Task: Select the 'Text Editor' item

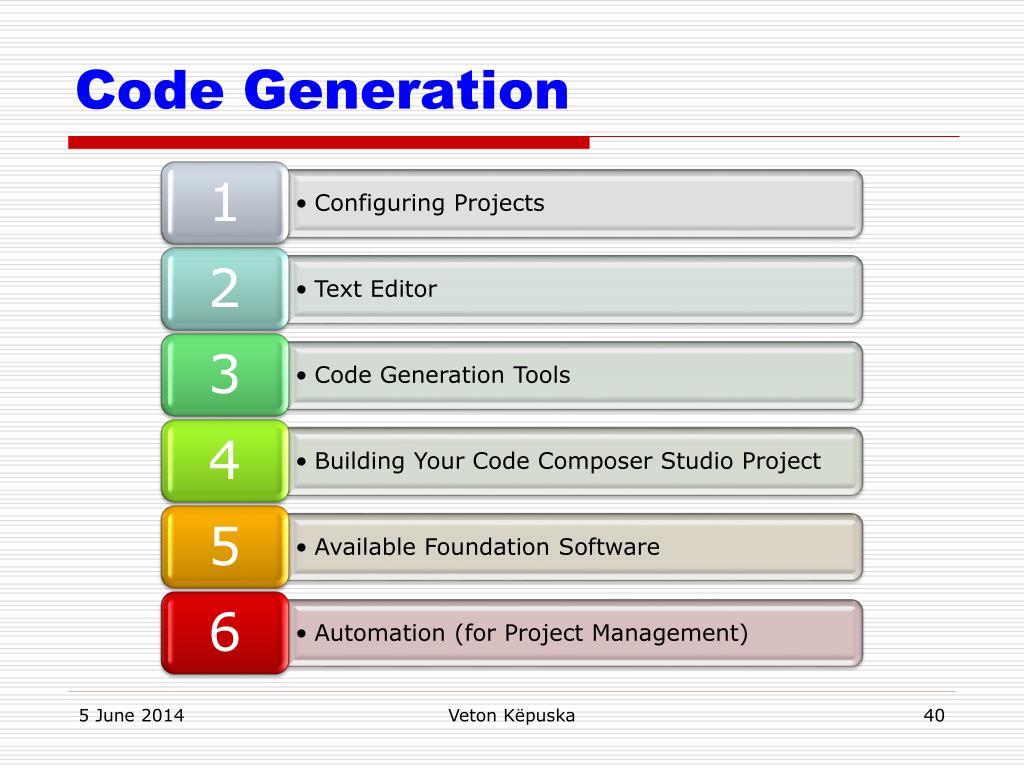Action: 575,289
